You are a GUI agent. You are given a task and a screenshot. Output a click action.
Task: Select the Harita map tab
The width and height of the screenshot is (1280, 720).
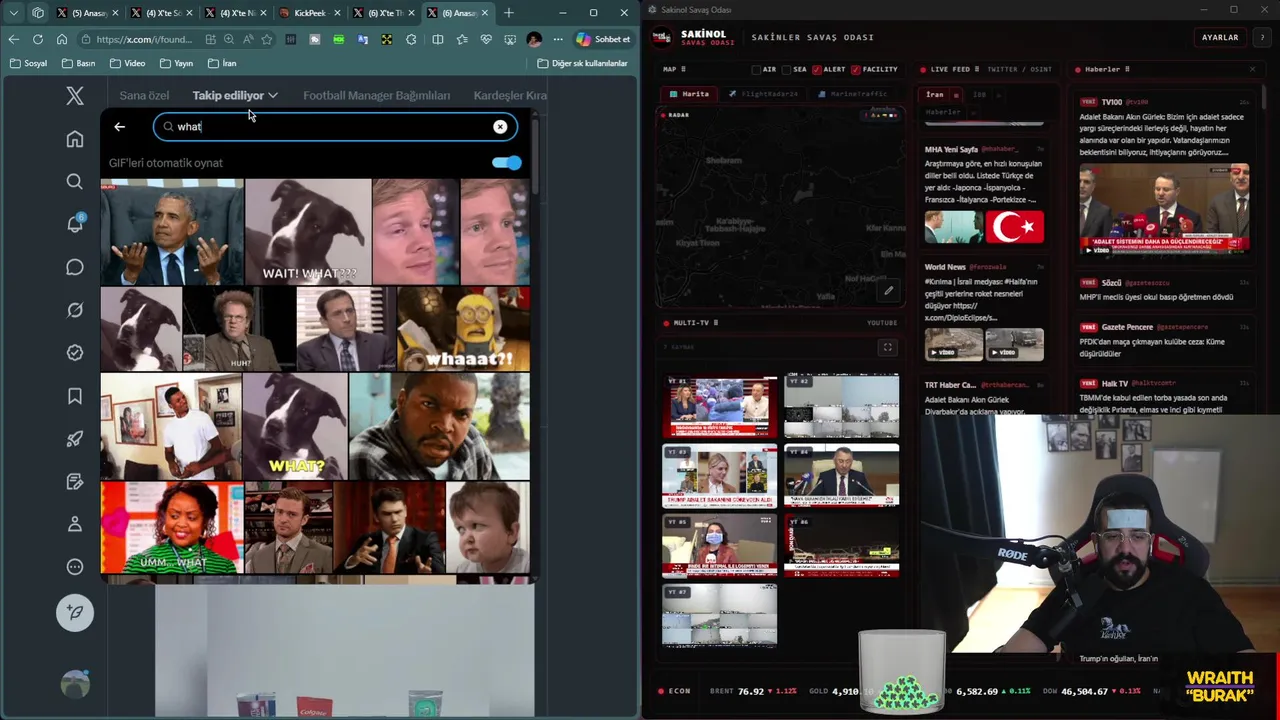[689, 94]
